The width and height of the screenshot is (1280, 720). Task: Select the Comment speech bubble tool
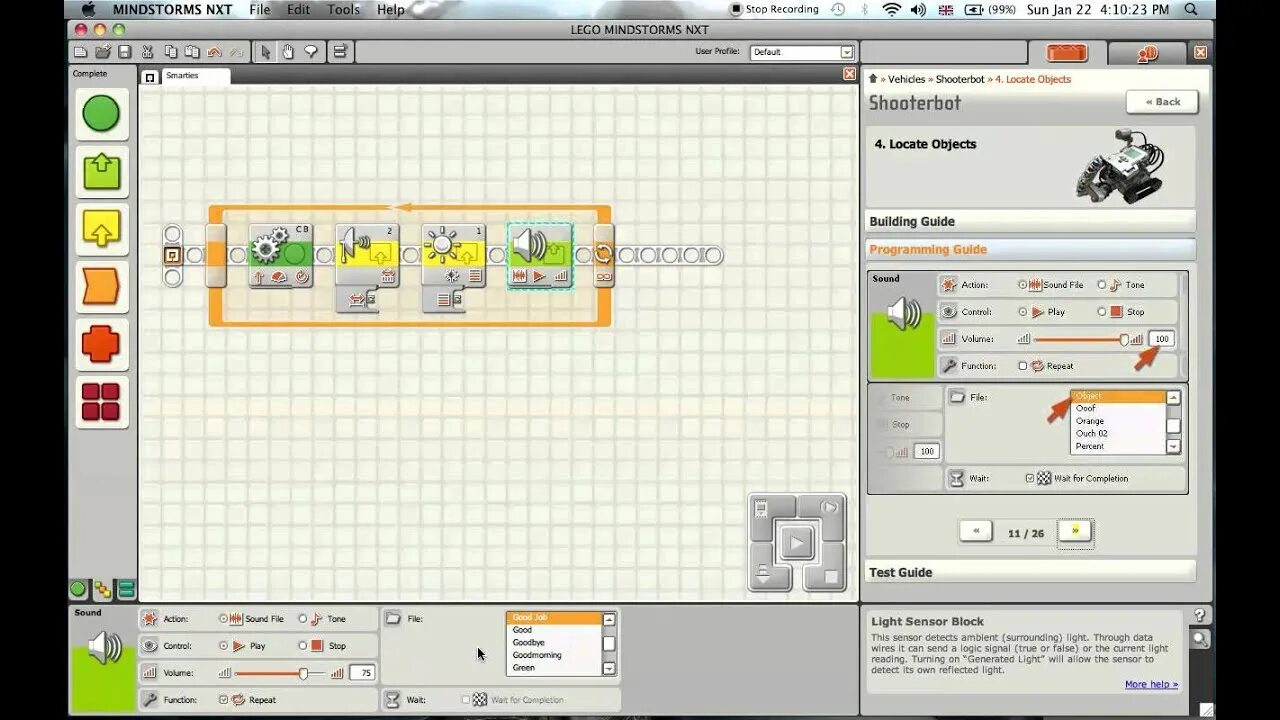pos(310,52)
